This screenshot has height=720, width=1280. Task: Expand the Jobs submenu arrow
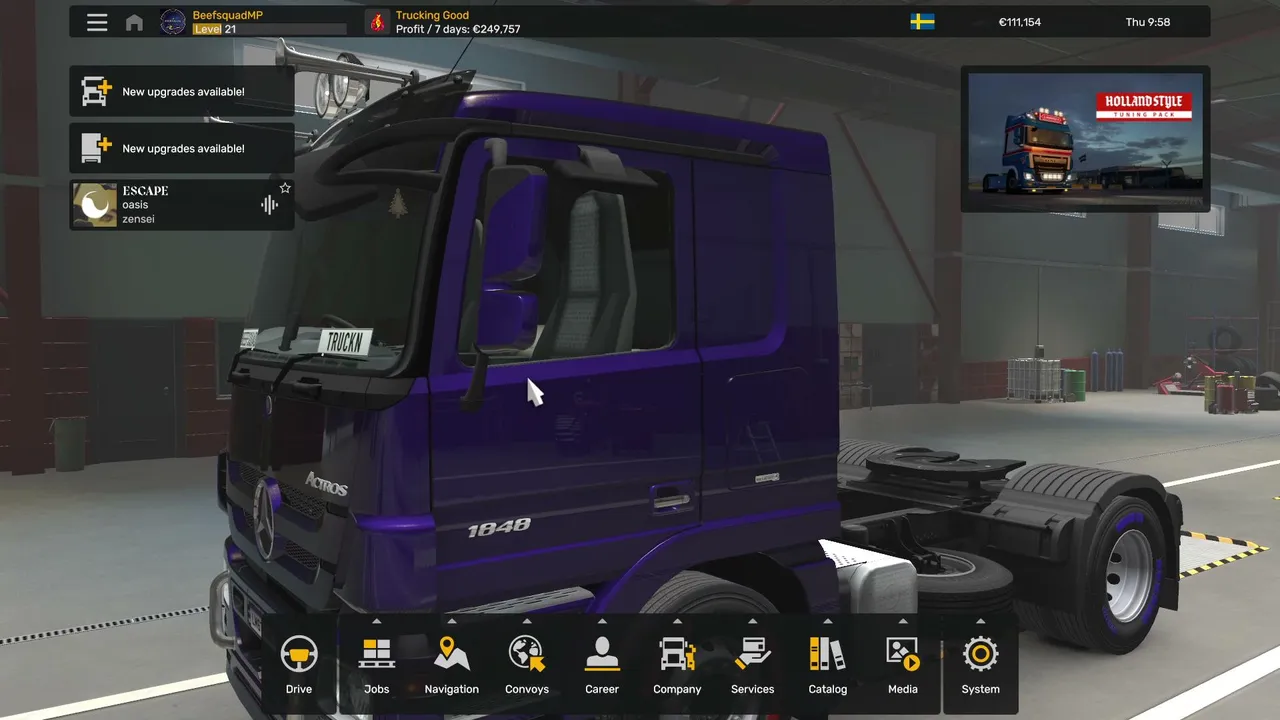coord(377,620)
